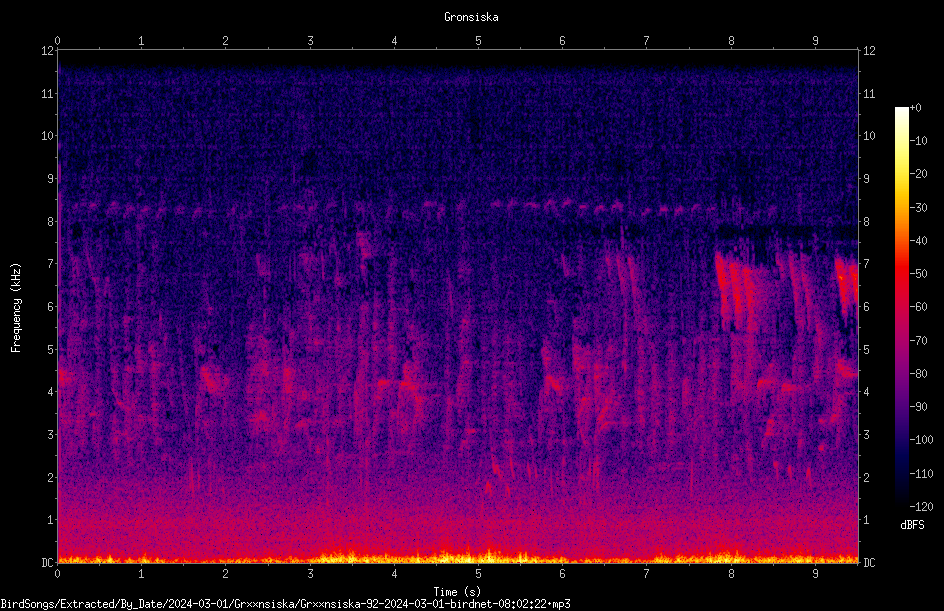Select the 5 second mark on bottom axis
Viewport: 944px width, 611px height.
[478, 574]
